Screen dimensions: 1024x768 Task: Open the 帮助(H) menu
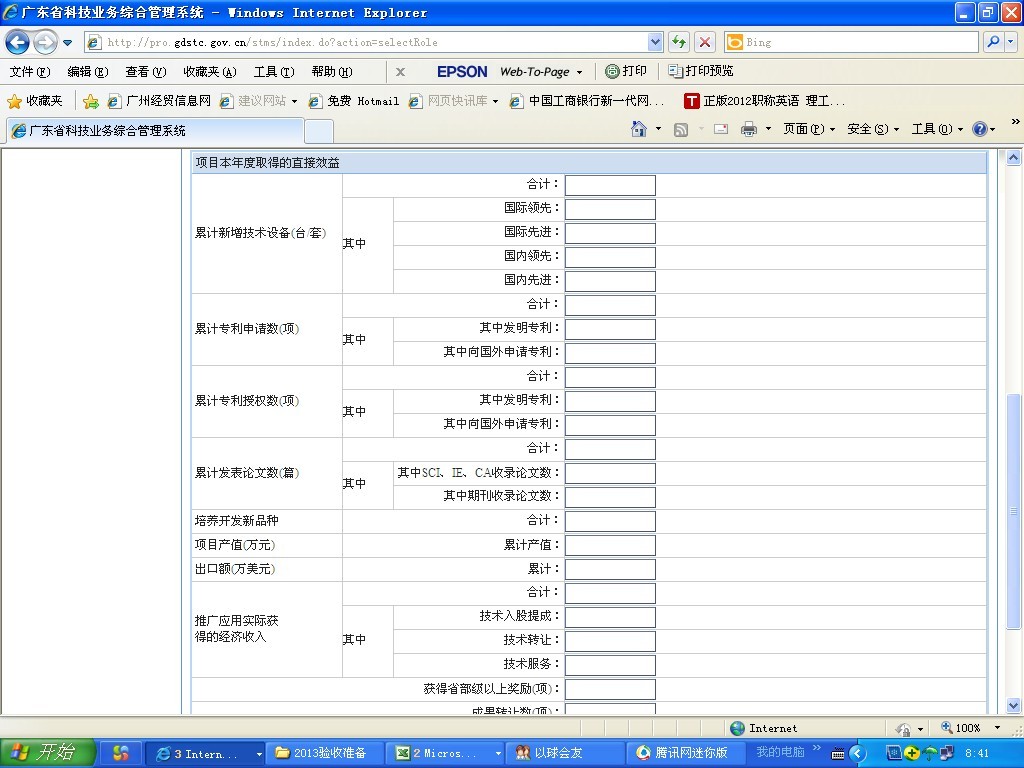[332, 72]
